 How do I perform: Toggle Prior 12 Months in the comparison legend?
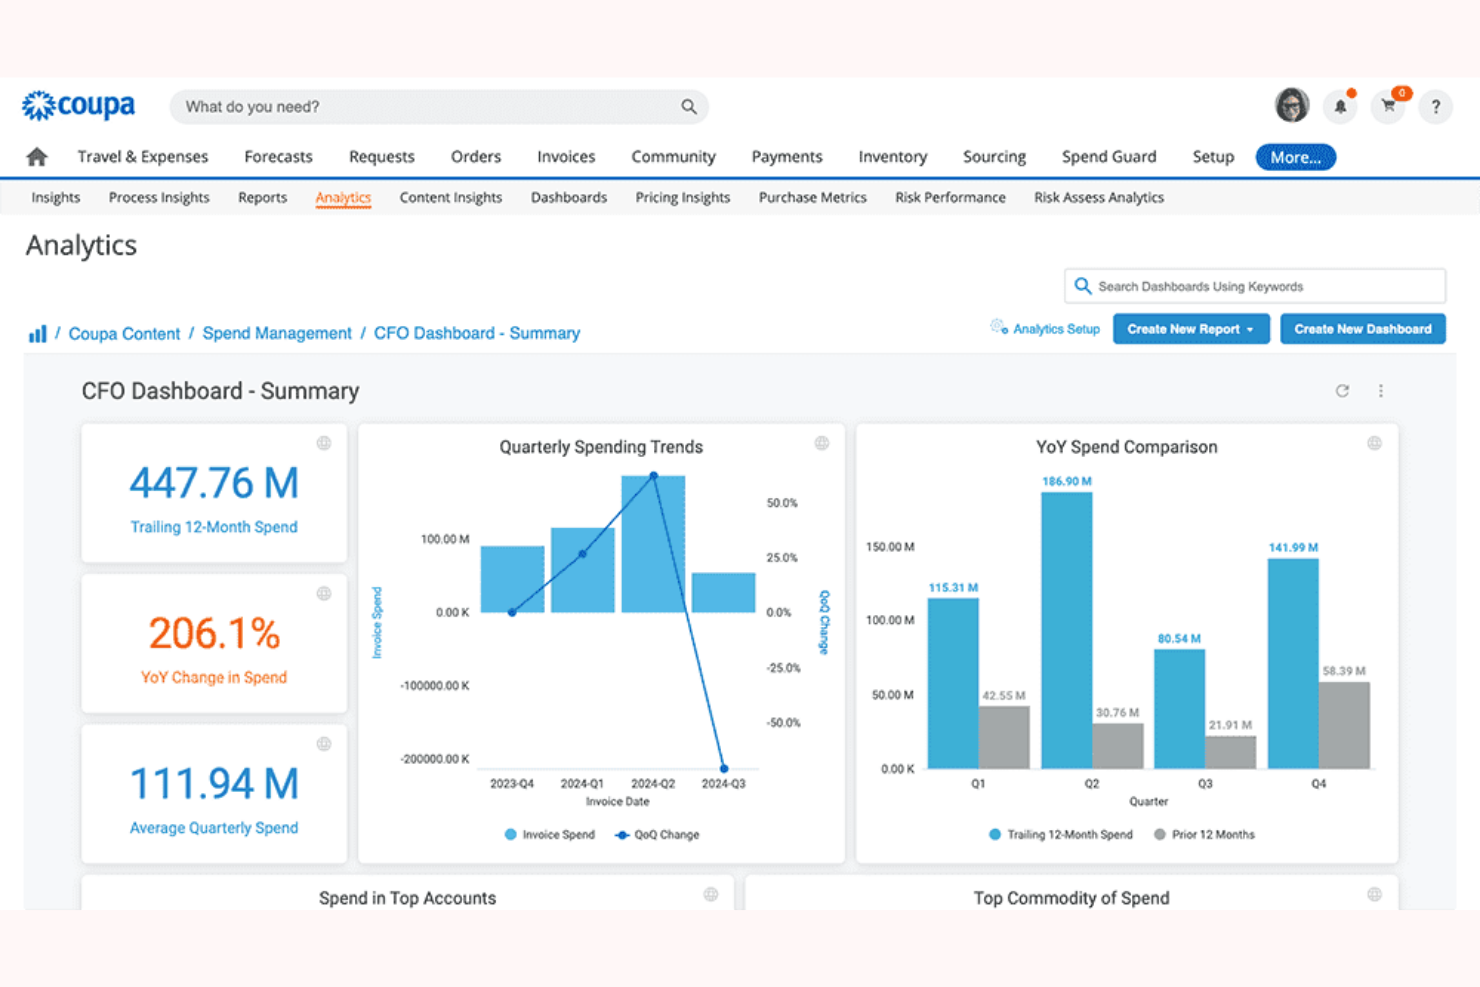click(1205, 834)
